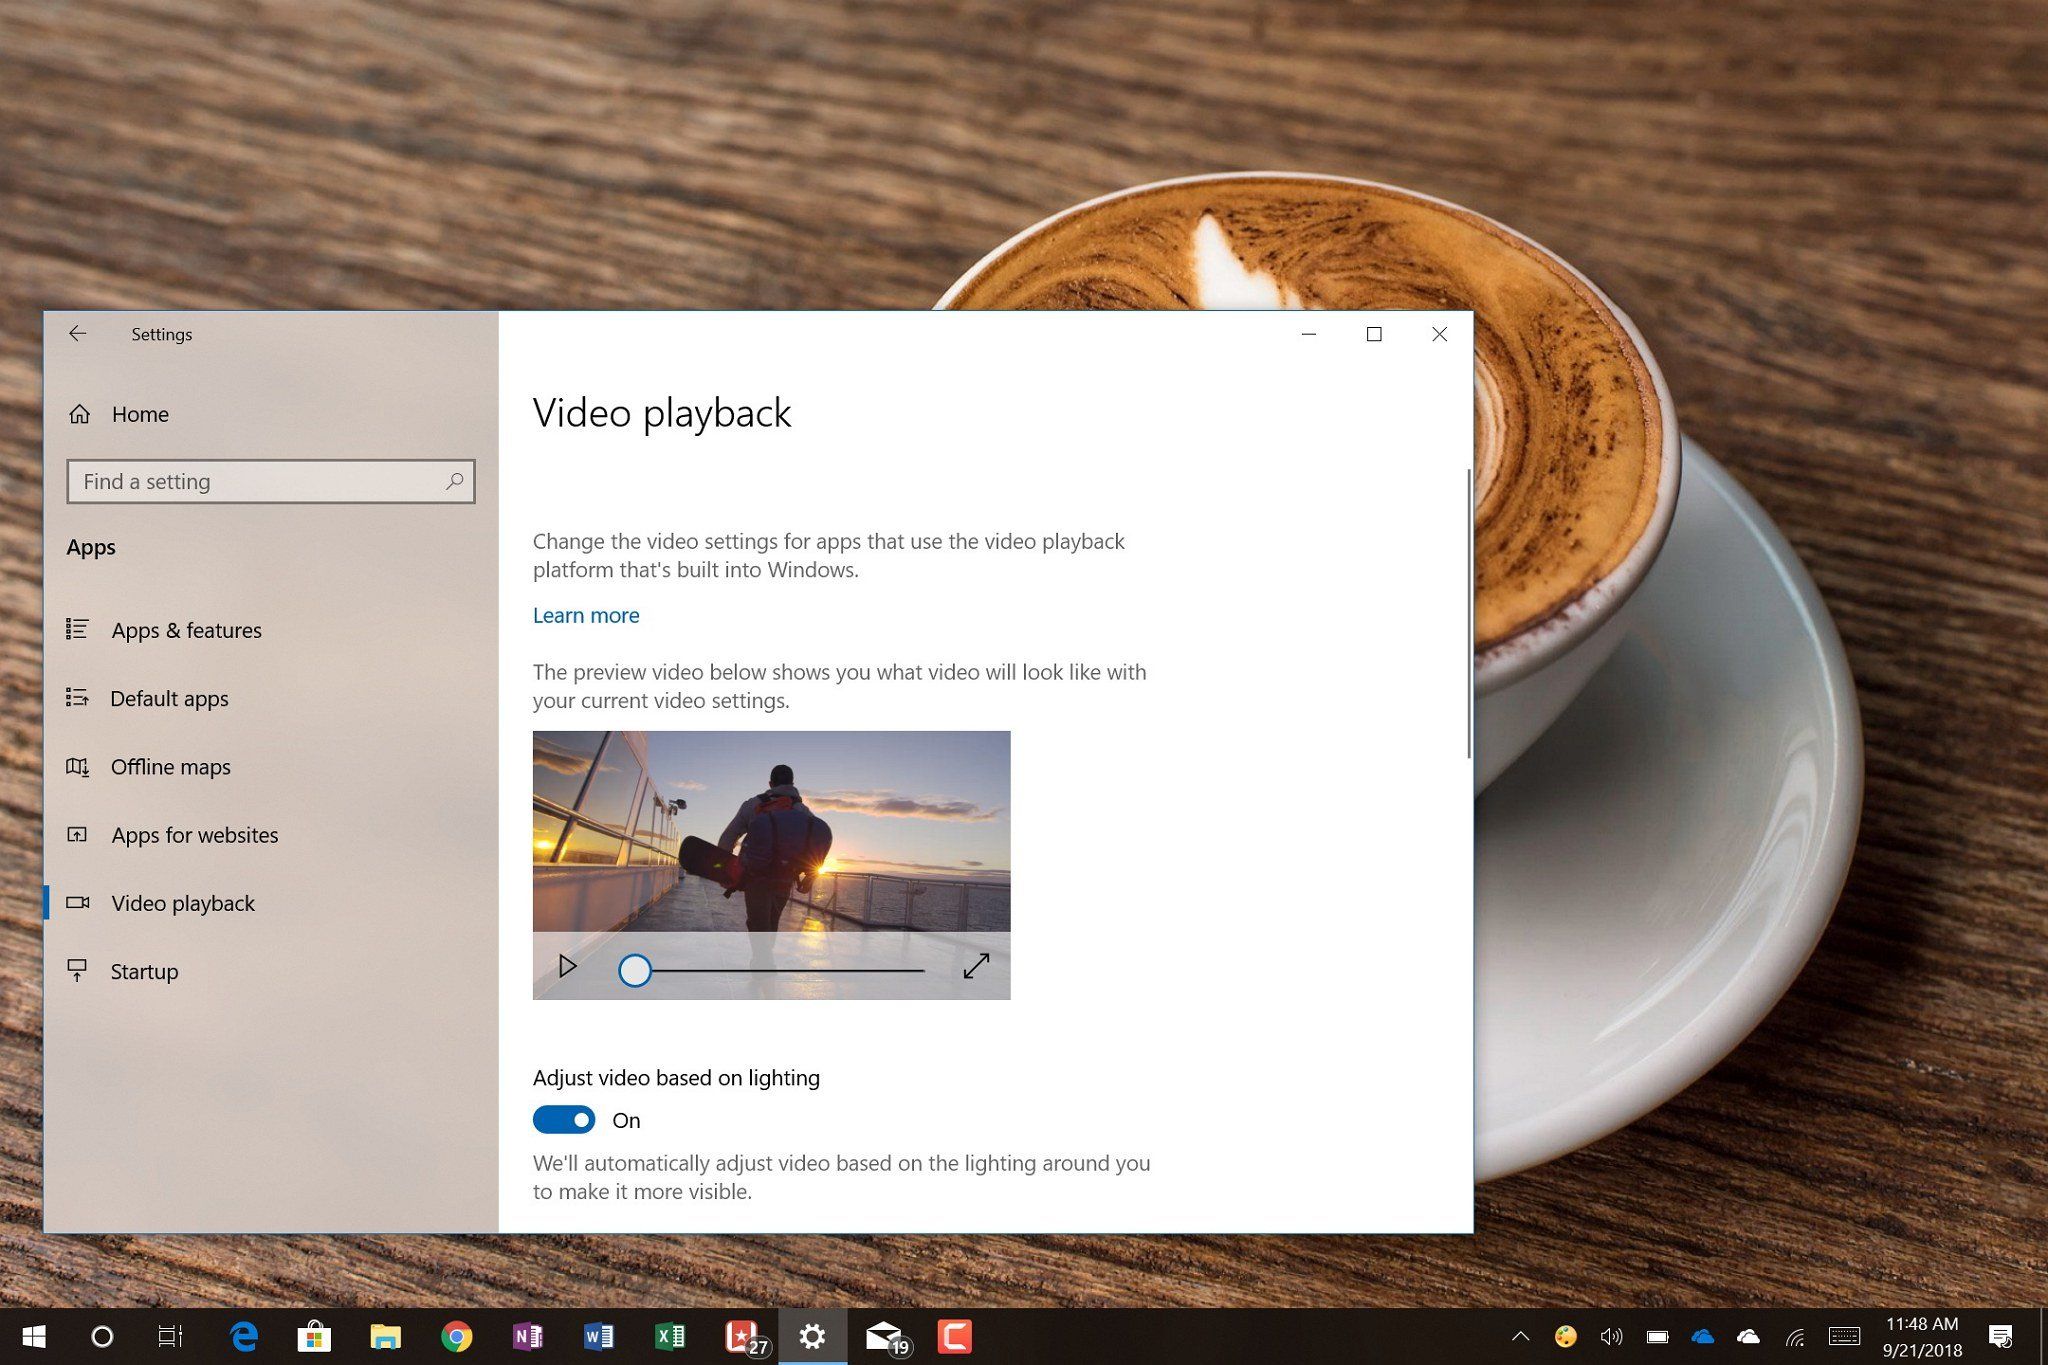
Task: Show hidden icons in the system tray
Action: [1519, 1336]
